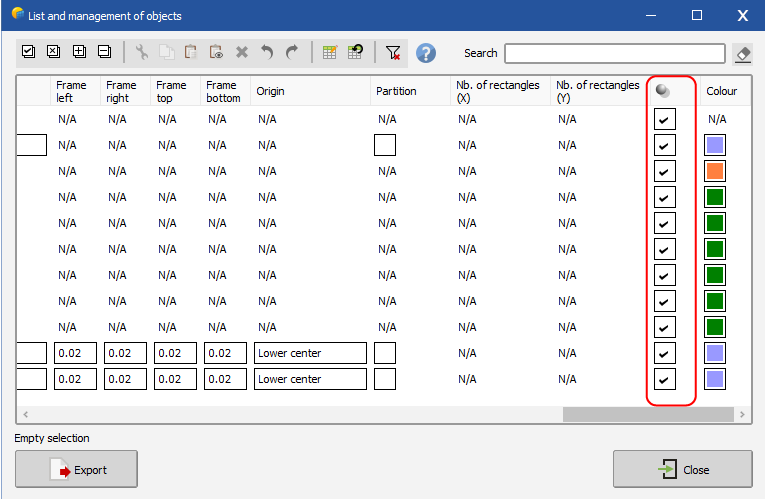Click the 'Frame top' column header
This screenshot has width=765, height=499.
(x=175, y=91)
